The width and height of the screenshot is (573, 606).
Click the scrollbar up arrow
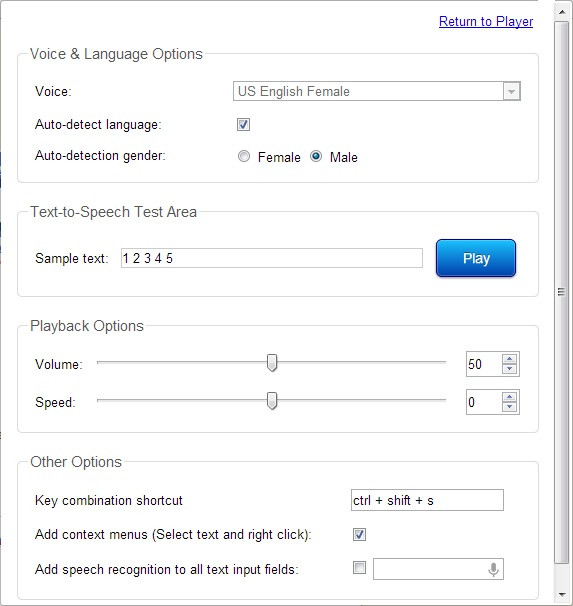coord(563,12)
